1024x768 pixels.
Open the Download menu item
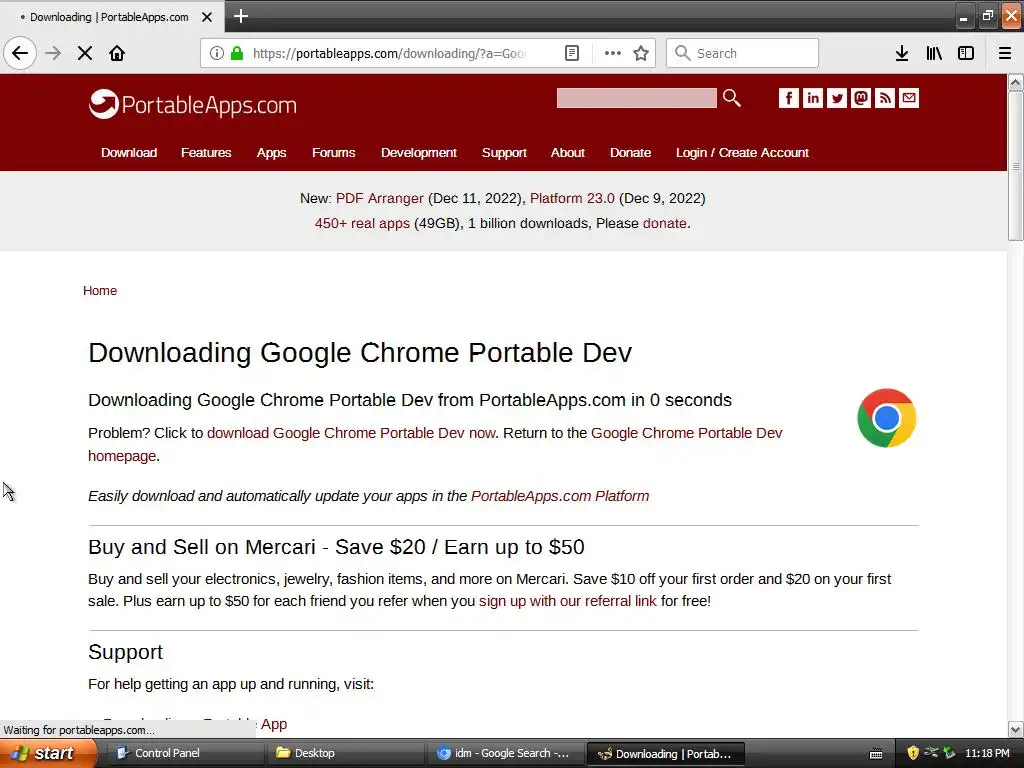click(129, 152)
